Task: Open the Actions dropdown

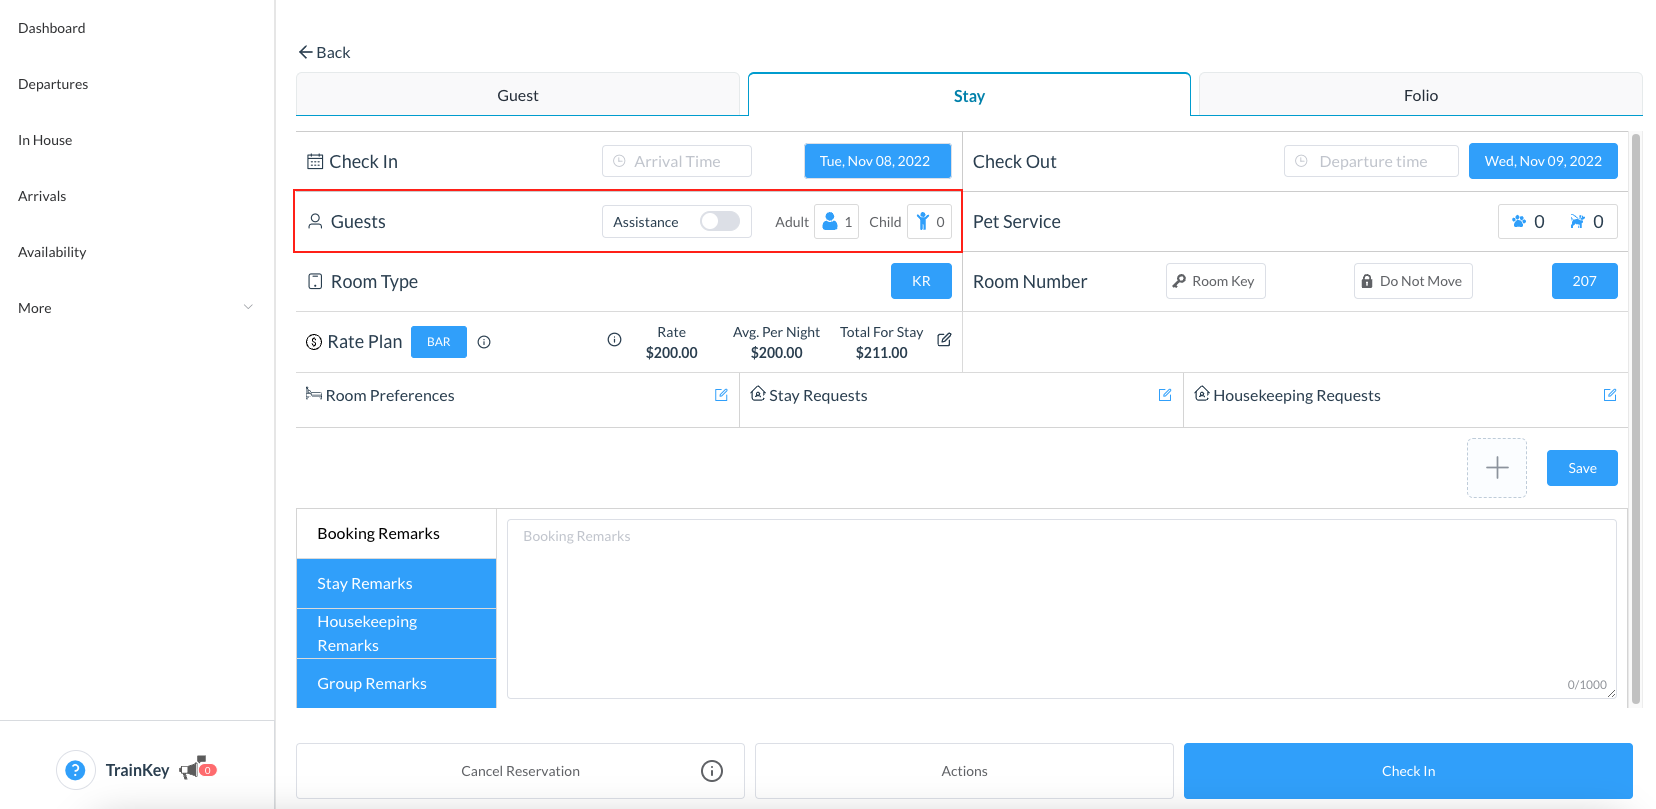Action: pyautogui.click(x=964, y=771)
